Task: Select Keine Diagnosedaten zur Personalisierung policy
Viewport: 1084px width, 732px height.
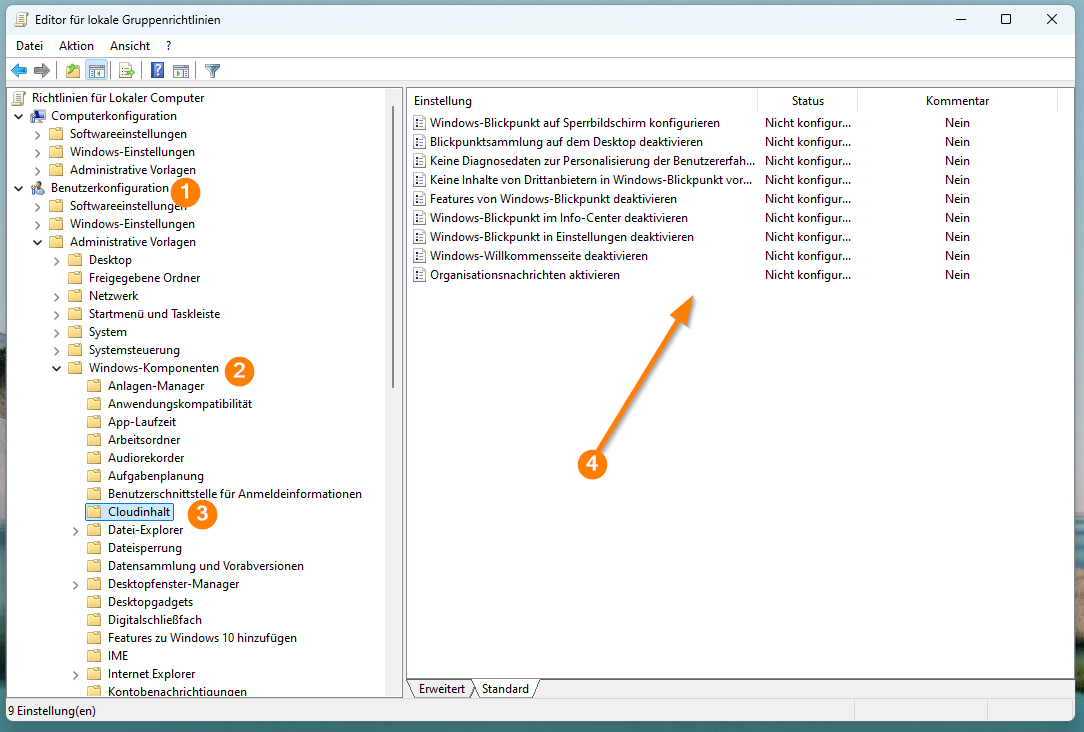Action: (x=592, y=161)
